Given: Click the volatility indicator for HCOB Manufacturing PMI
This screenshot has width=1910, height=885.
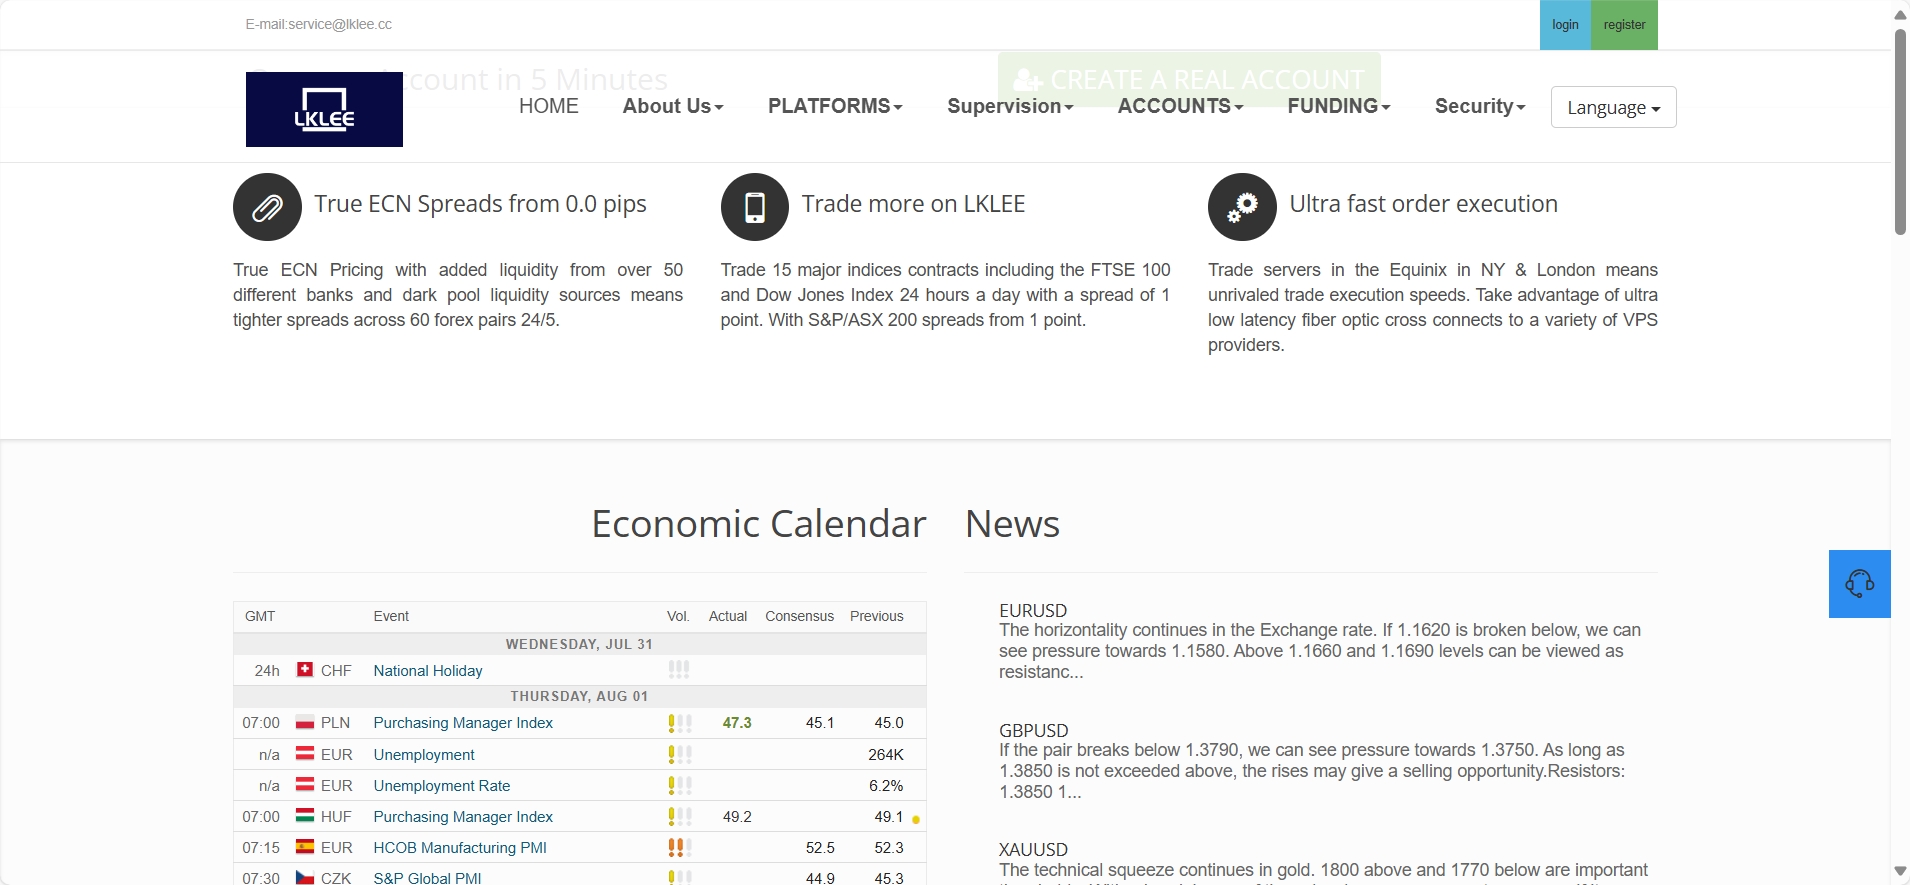Looking at the screenshot, I should [x=679, y=848].
